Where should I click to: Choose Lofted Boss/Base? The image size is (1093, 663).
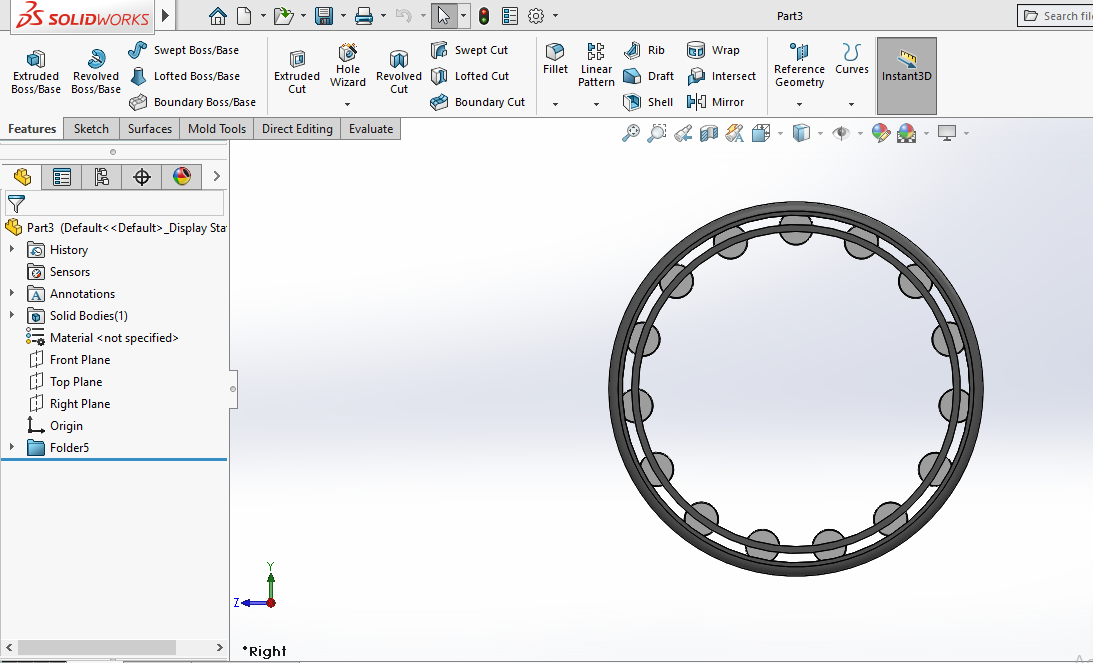click(185, 76)
